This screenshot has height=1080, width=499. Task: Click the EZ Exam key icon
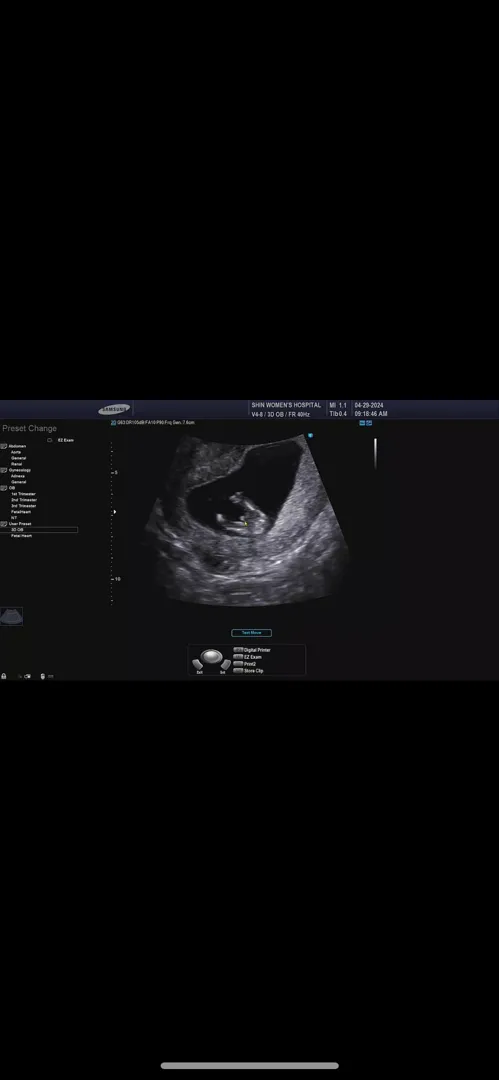click(x=238, y=656)
